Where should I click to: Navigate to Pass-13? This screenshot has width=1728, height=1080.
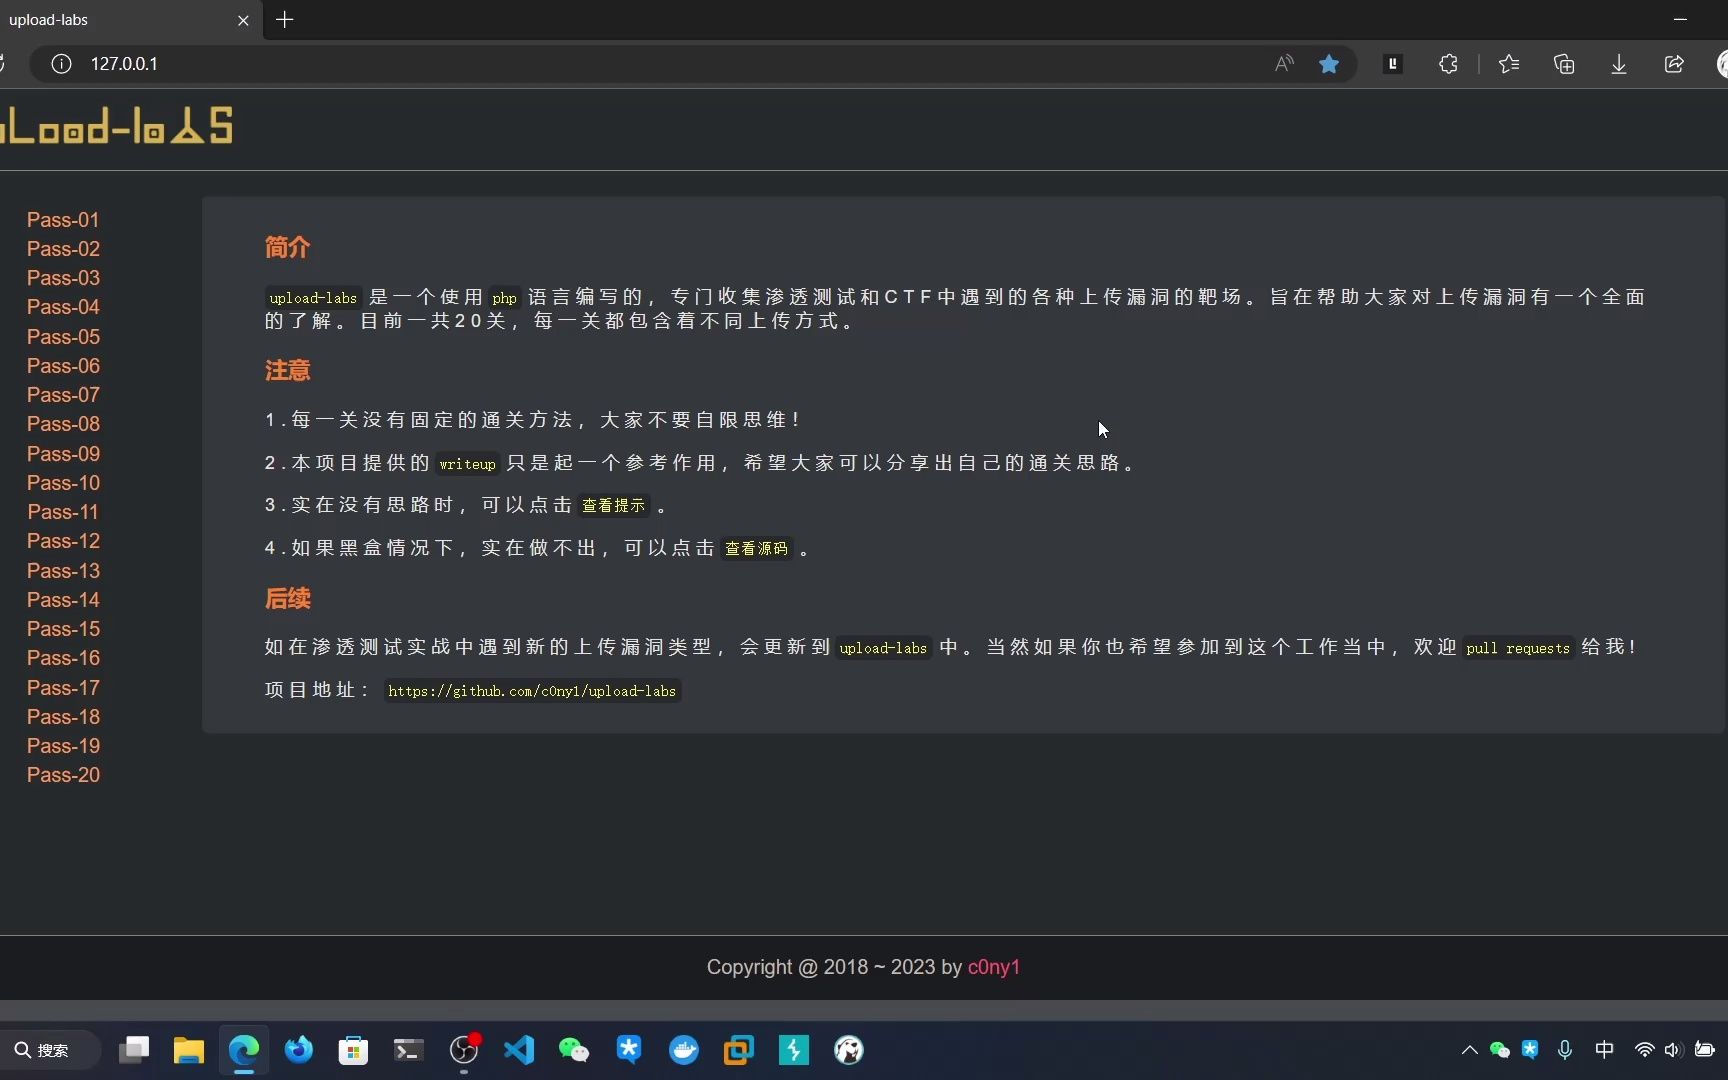(x=63, y=571)
